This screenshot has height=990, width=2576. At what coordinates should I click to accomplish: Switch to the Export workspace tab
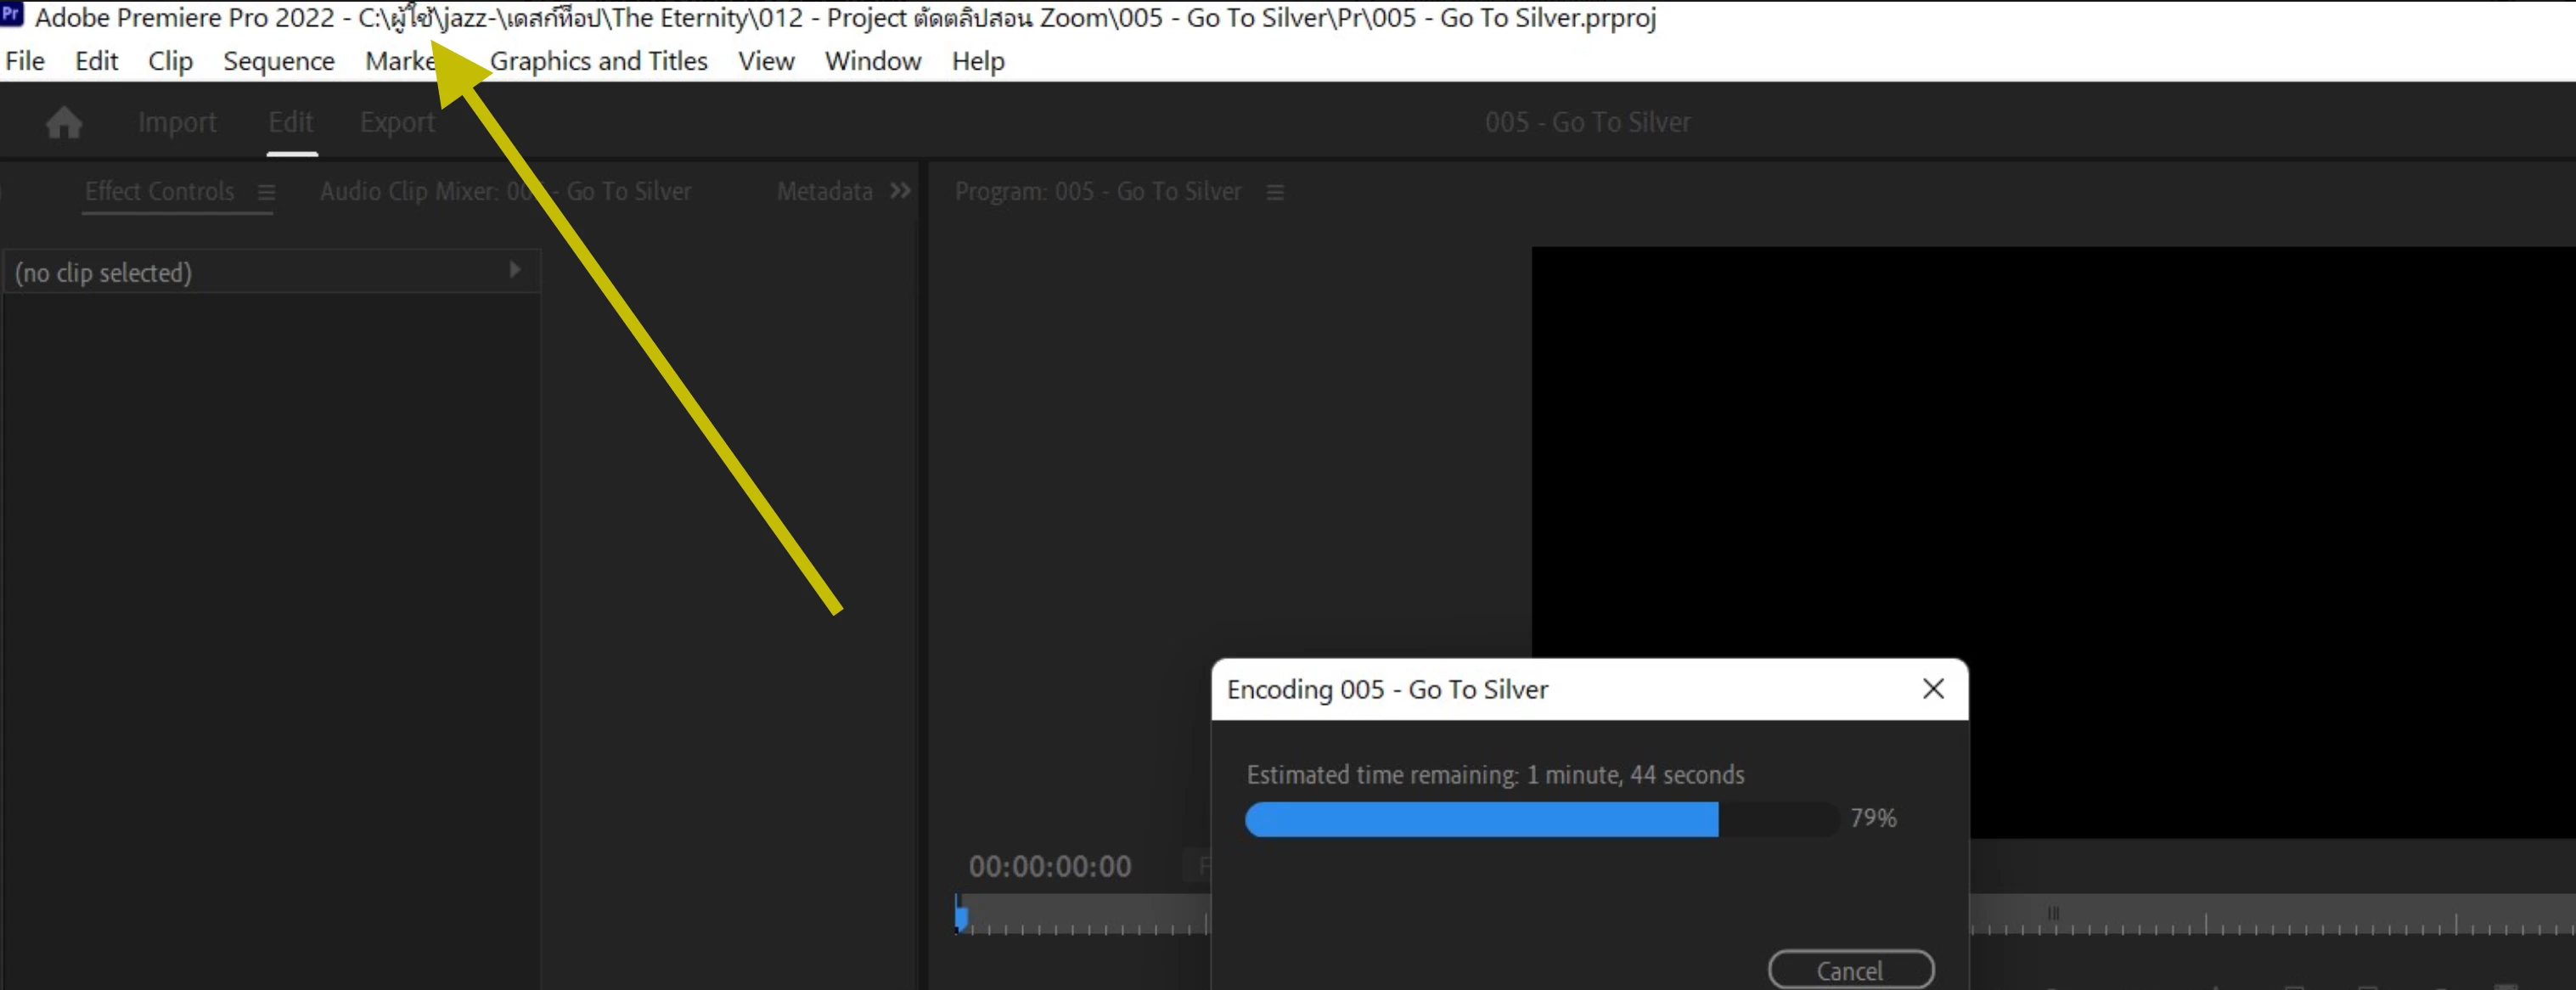(x=397, y=122)
